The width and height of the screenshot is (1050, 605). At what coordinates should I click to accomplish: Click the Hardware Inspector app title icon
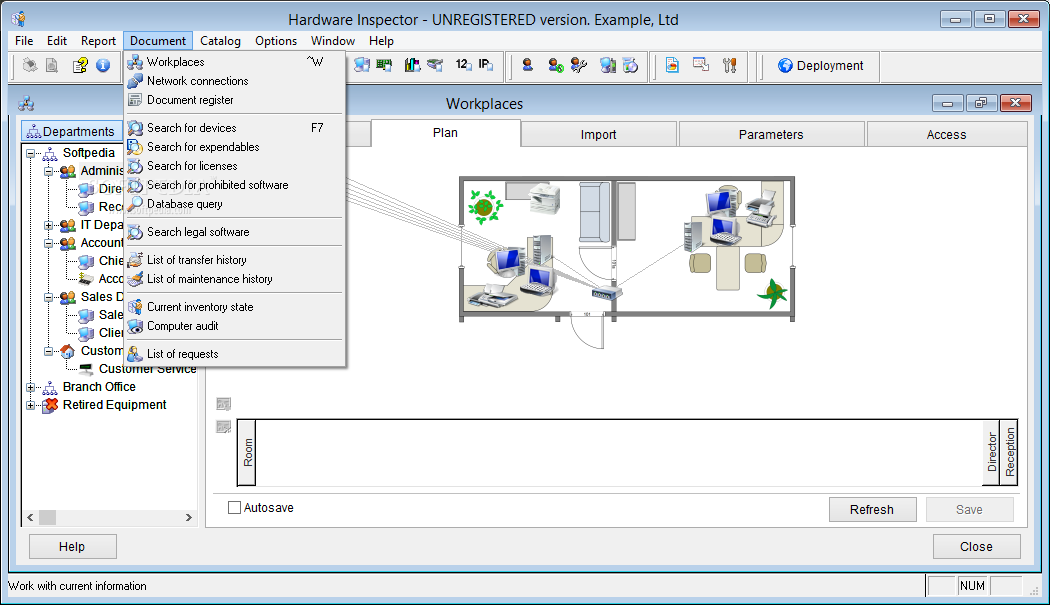coord(19,19)
